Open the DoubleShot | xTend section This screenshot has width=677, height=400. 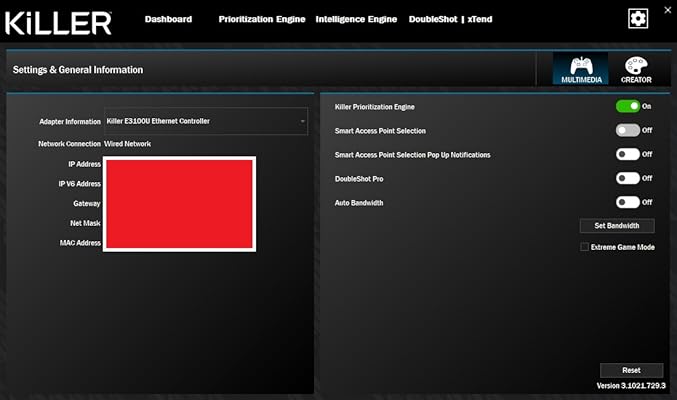click(451, 19)
